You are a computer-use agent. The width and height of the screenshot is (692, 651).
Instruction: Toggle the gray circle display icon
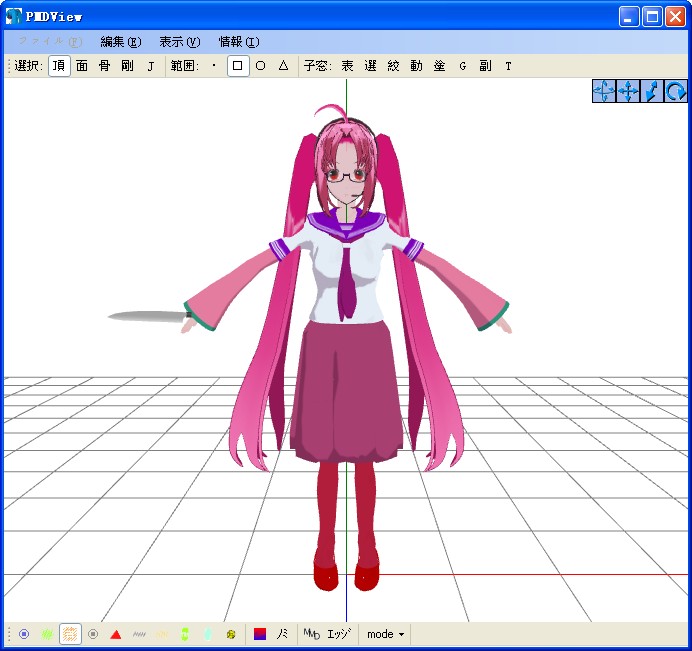pos(93,634)
